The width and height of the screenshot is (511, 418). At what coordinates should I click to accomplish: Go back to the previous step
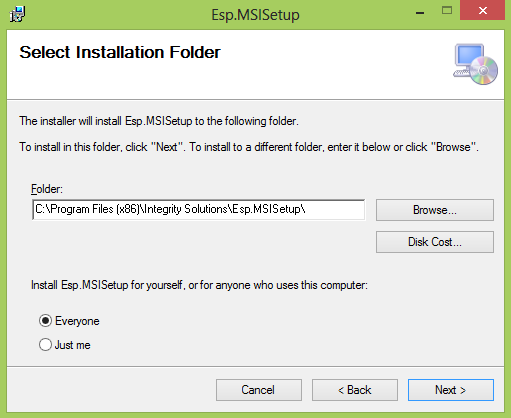[x=355, y=390]
